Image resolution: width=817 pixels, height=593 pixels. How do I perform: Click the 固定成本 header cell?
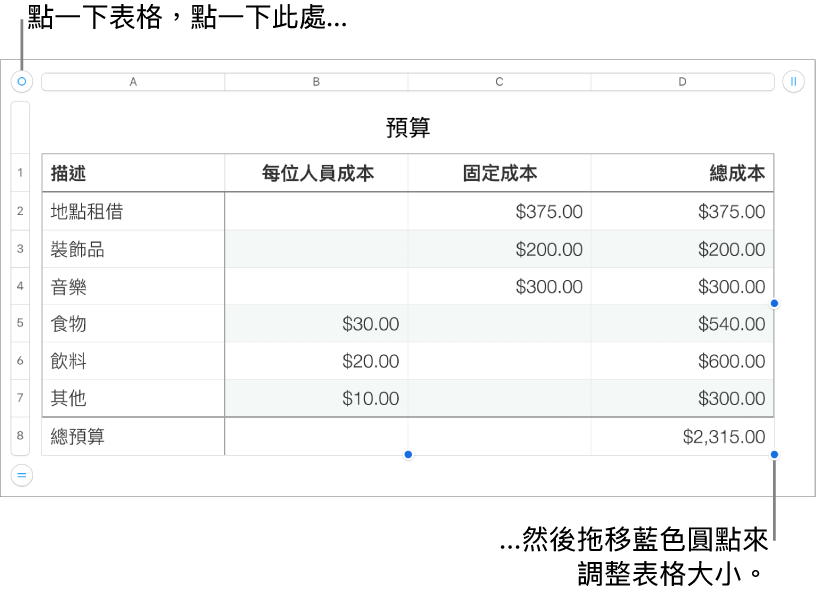[499, 173]
